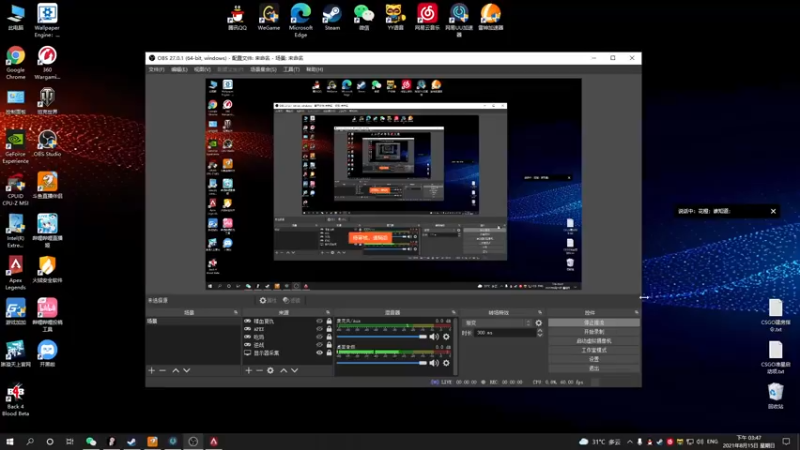Switch to OBS via its taskbar icon
The image size is (800, 450).
pos(193,441)
